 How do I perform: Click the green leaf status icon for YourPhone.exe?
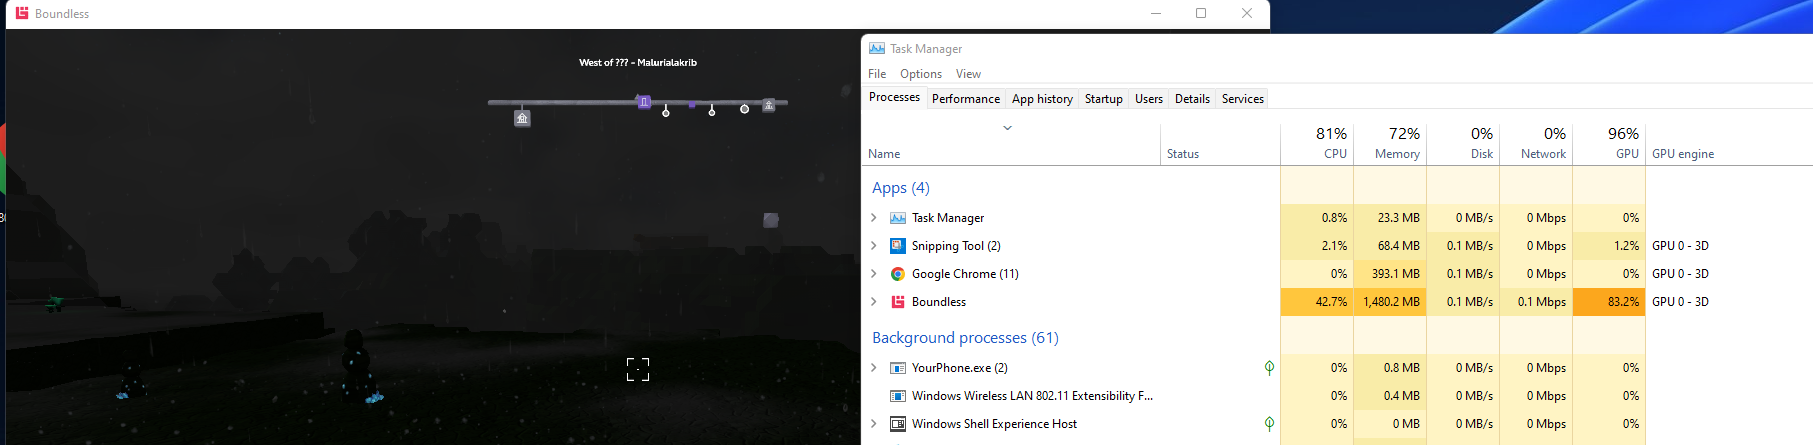pyautogui.click(x=1269, y=368)
